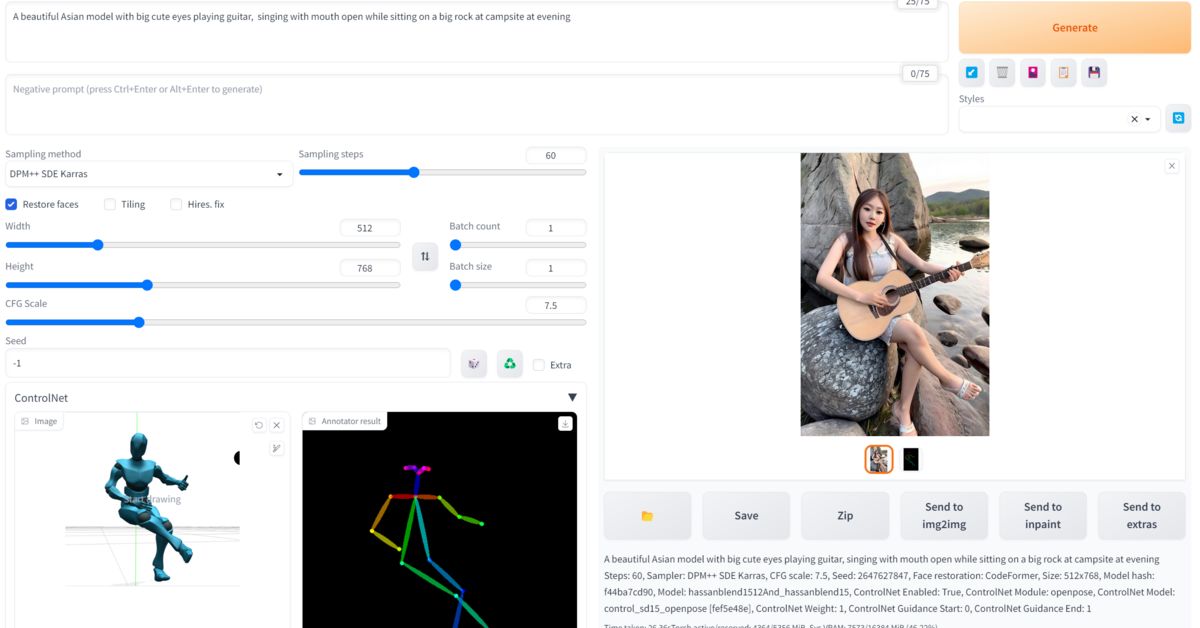The image size is (1200, 628).
Task: Swap width and height with arrows button
Action: (425, 257)
